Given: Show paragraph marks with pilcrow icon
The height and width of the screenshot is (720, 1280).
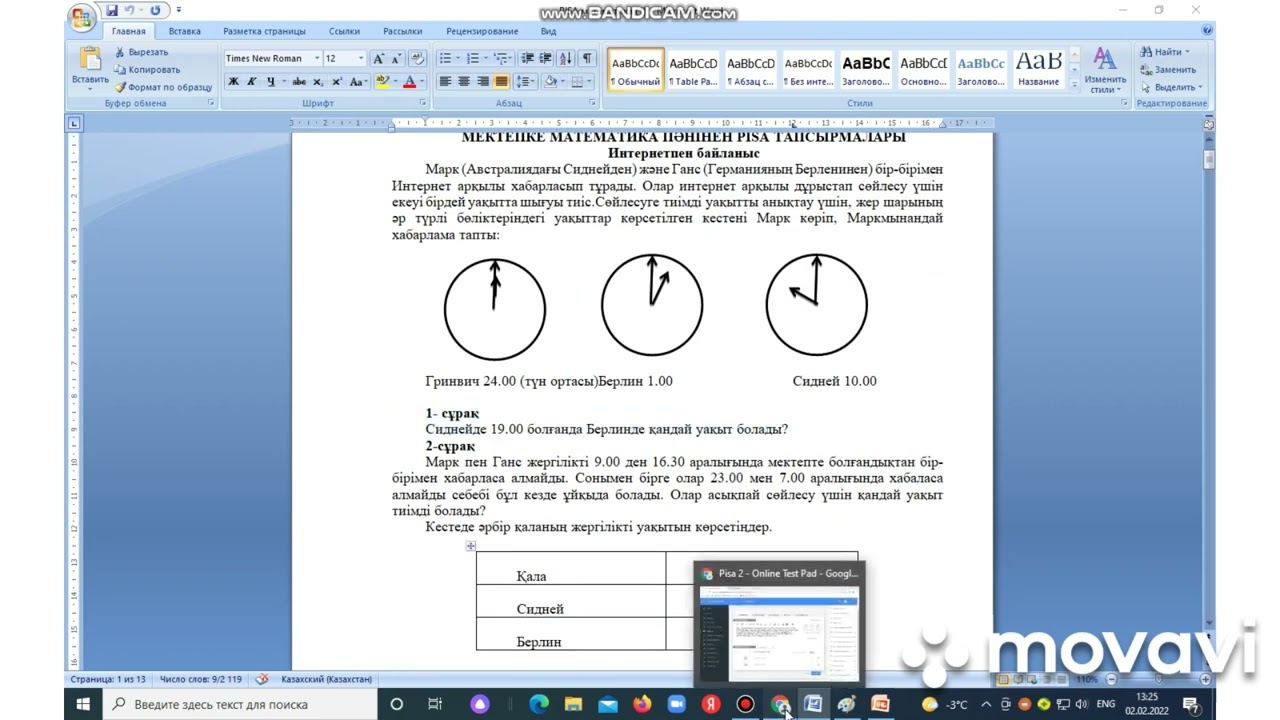Looking at the screenshot, I should (x=587, y=59).
